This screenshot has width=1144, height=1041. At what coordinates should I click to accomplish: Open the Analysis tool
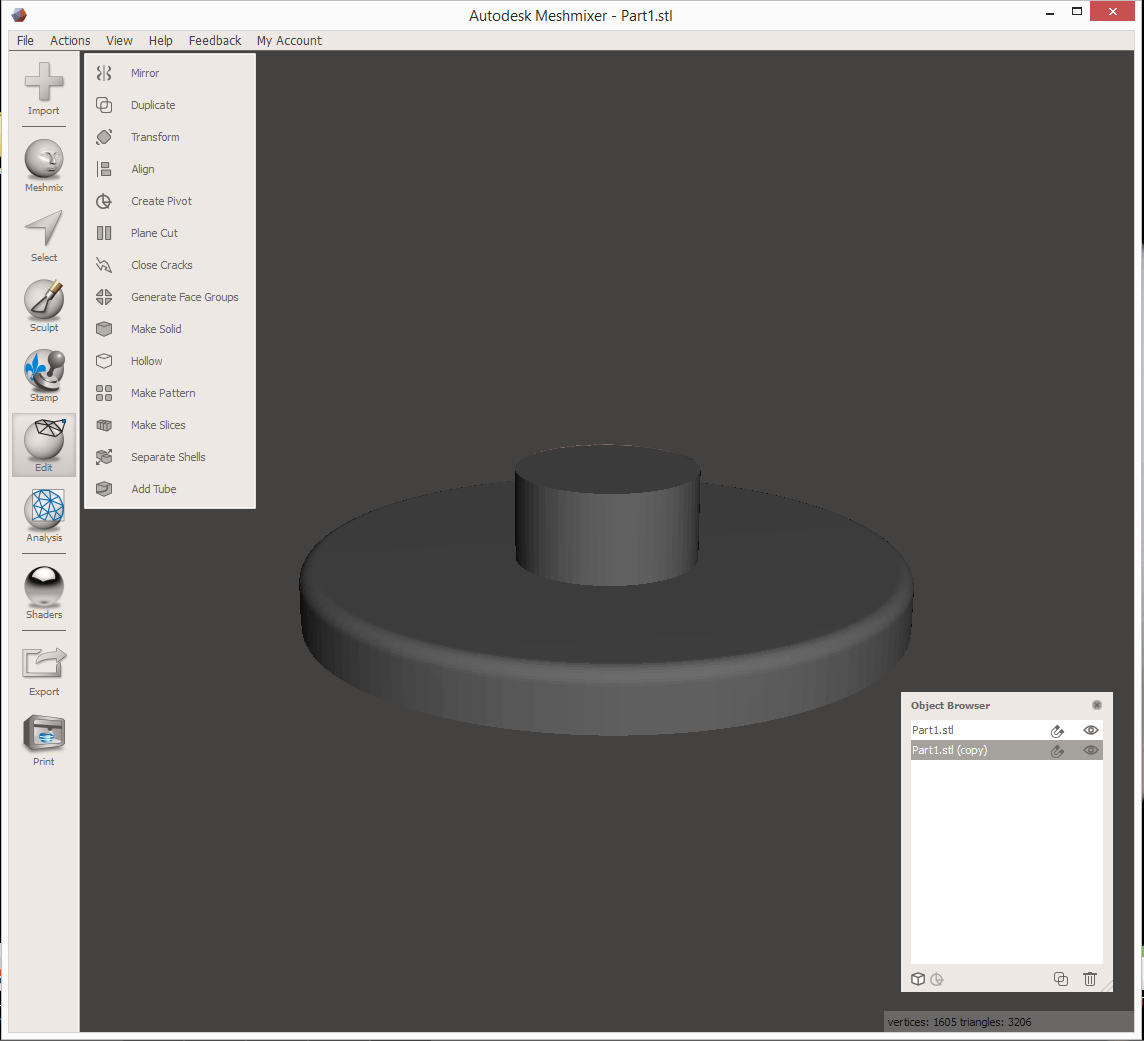pyautogui.click(x=44, y=516)
